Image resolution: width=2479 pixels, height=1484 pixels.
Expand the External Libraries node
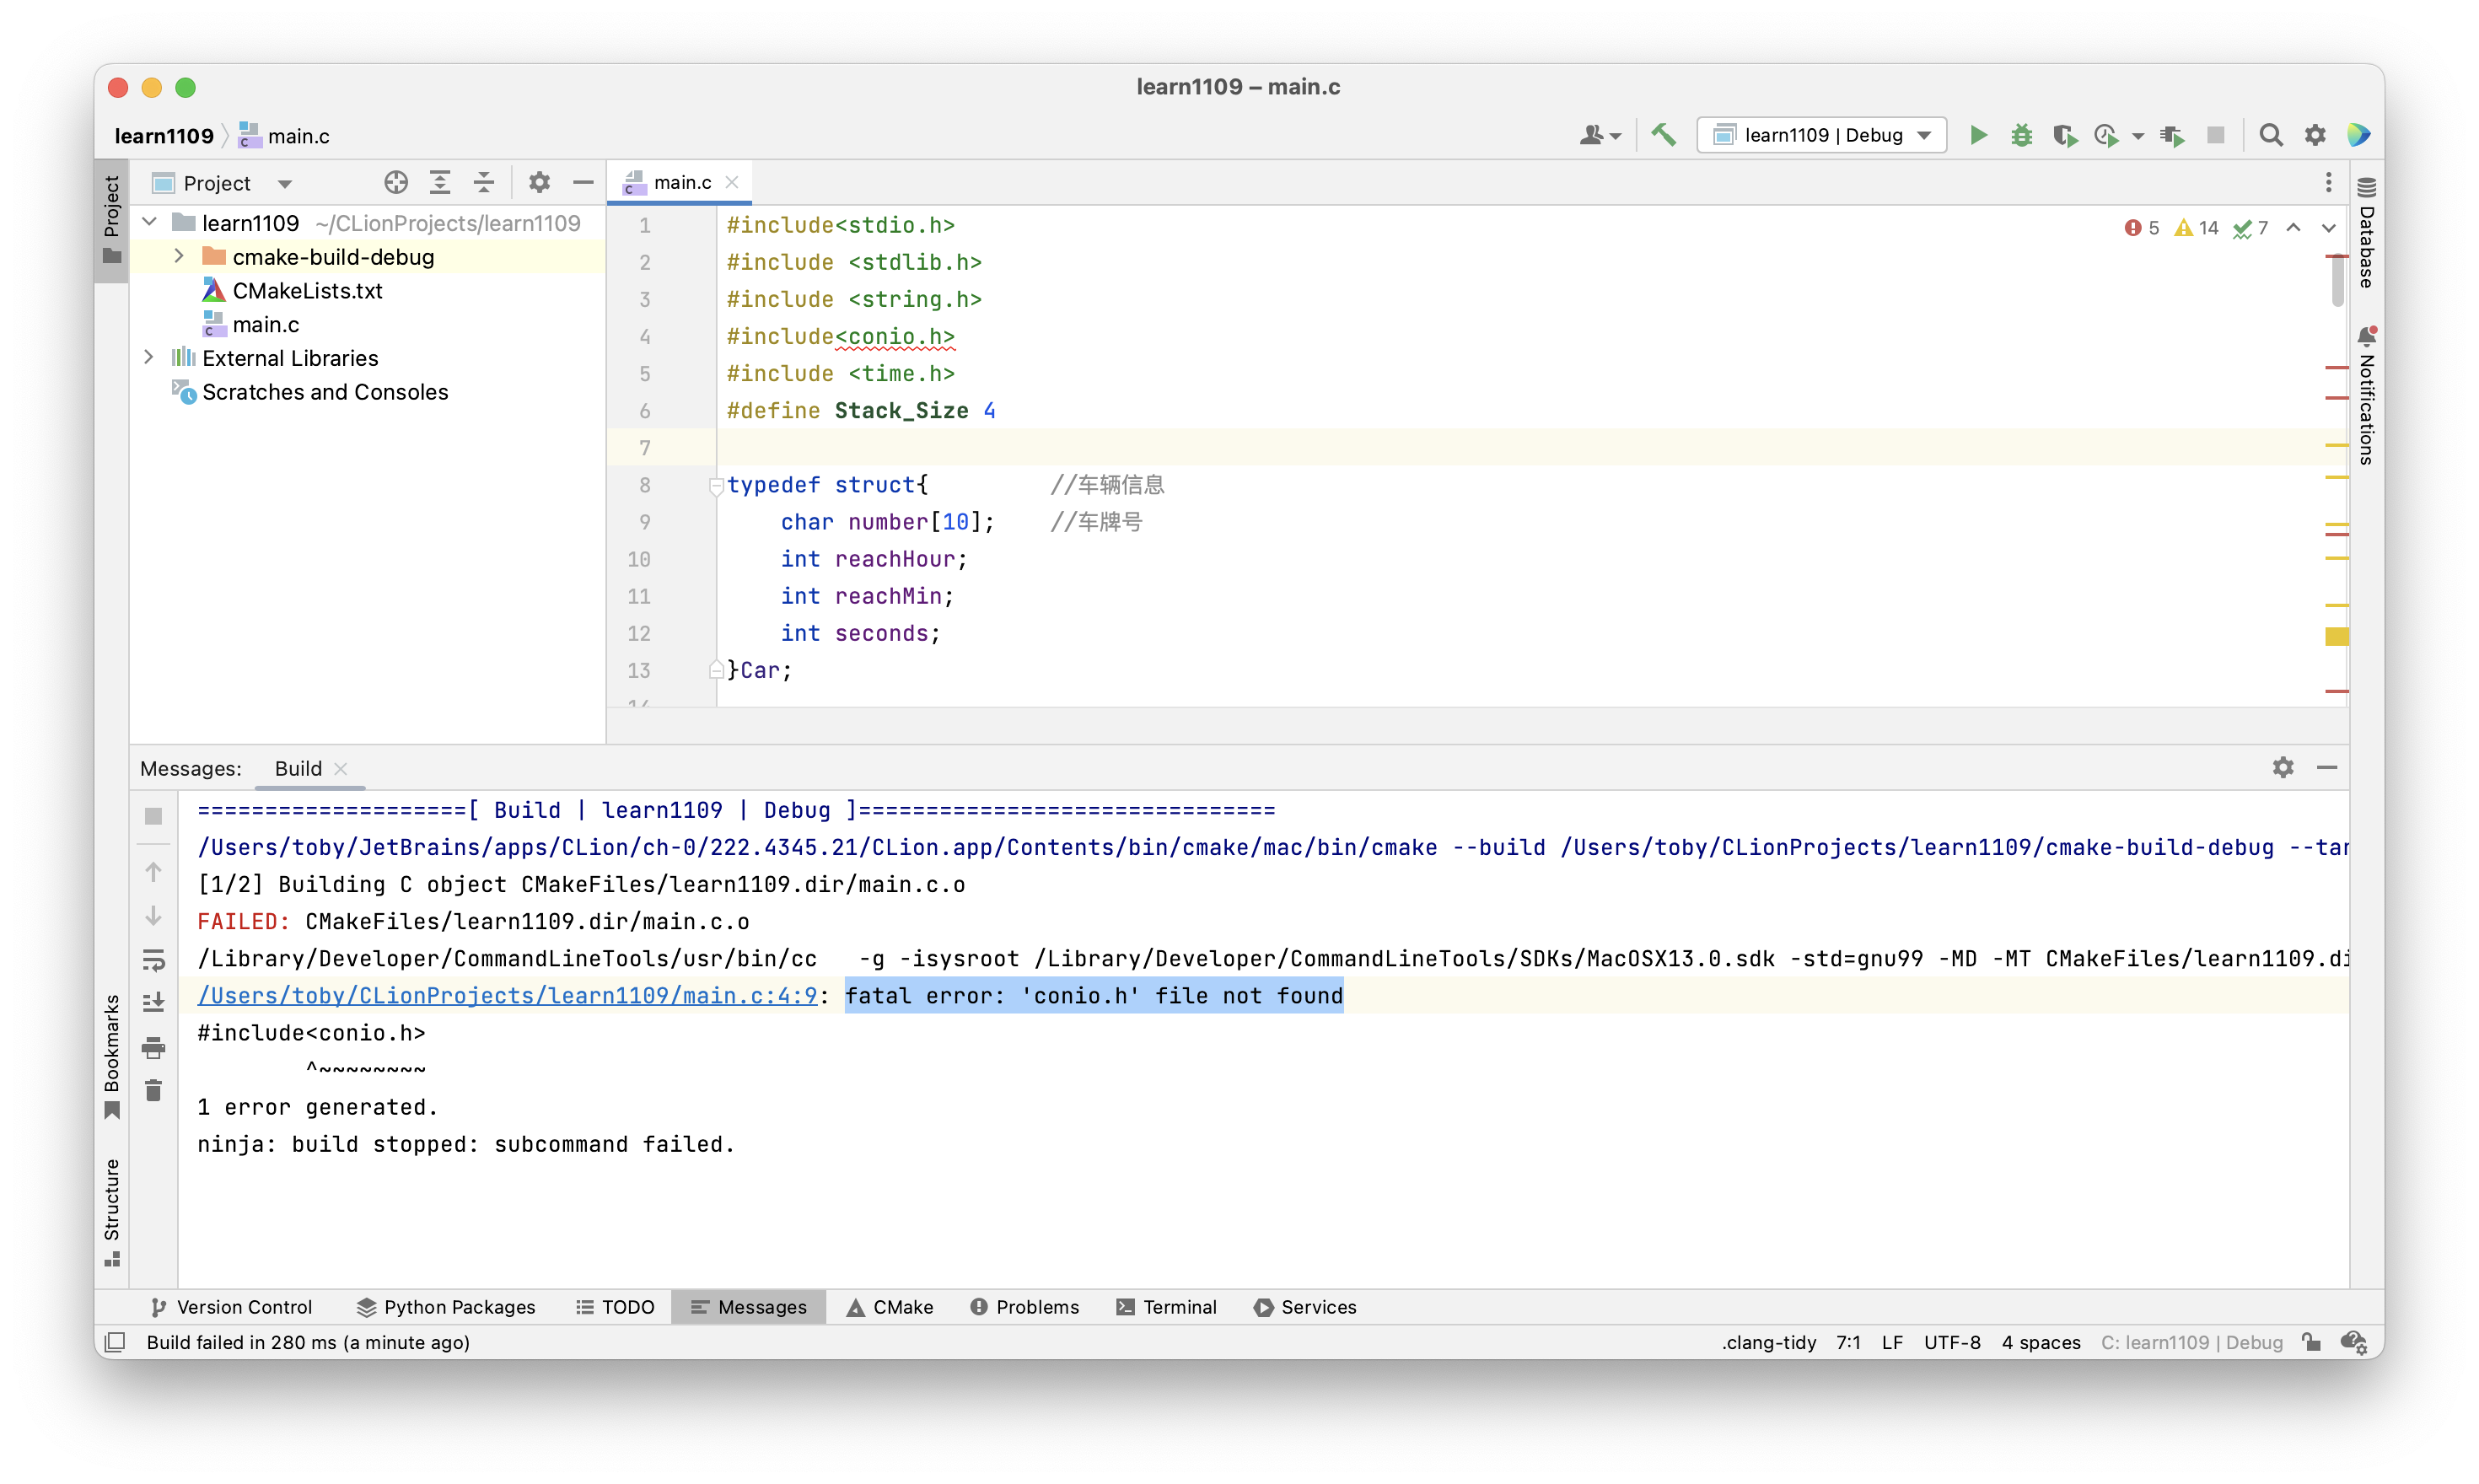(x=149, y=358)
